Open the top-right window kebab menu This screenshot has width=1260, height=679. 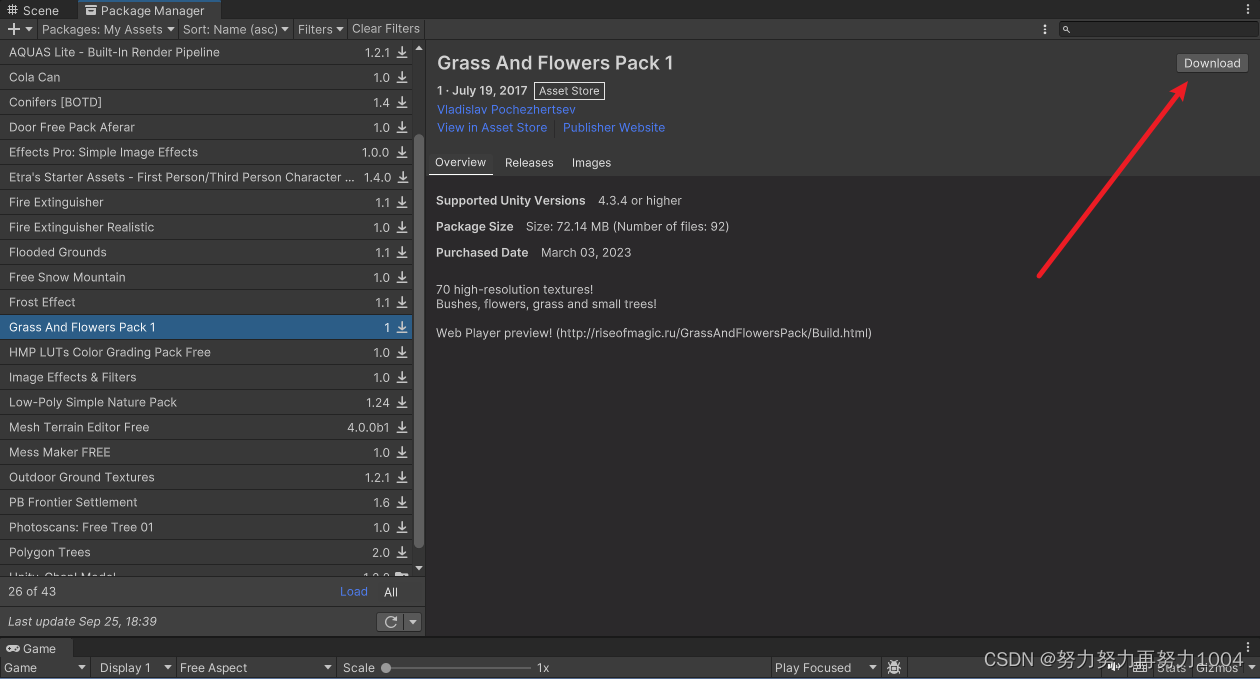1248,9
